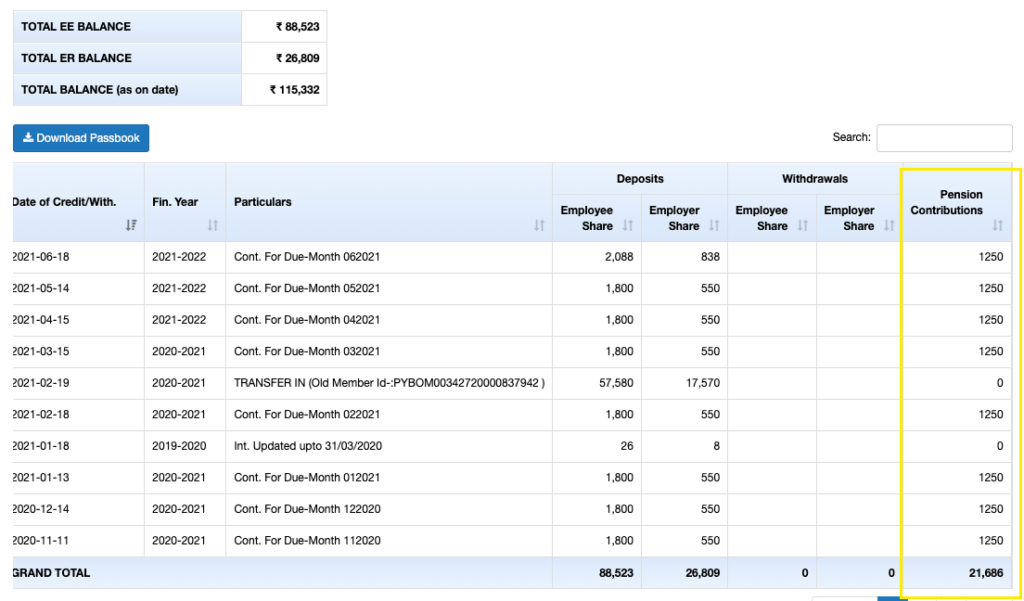1024x601 pixels.
Task: Click the Fin. Year header text
Action: point(175,202)
